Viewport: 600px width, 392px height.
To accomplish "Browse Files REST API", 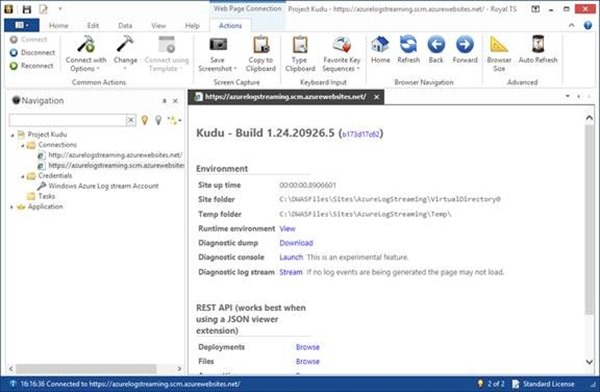I will (x=308, y=361).
